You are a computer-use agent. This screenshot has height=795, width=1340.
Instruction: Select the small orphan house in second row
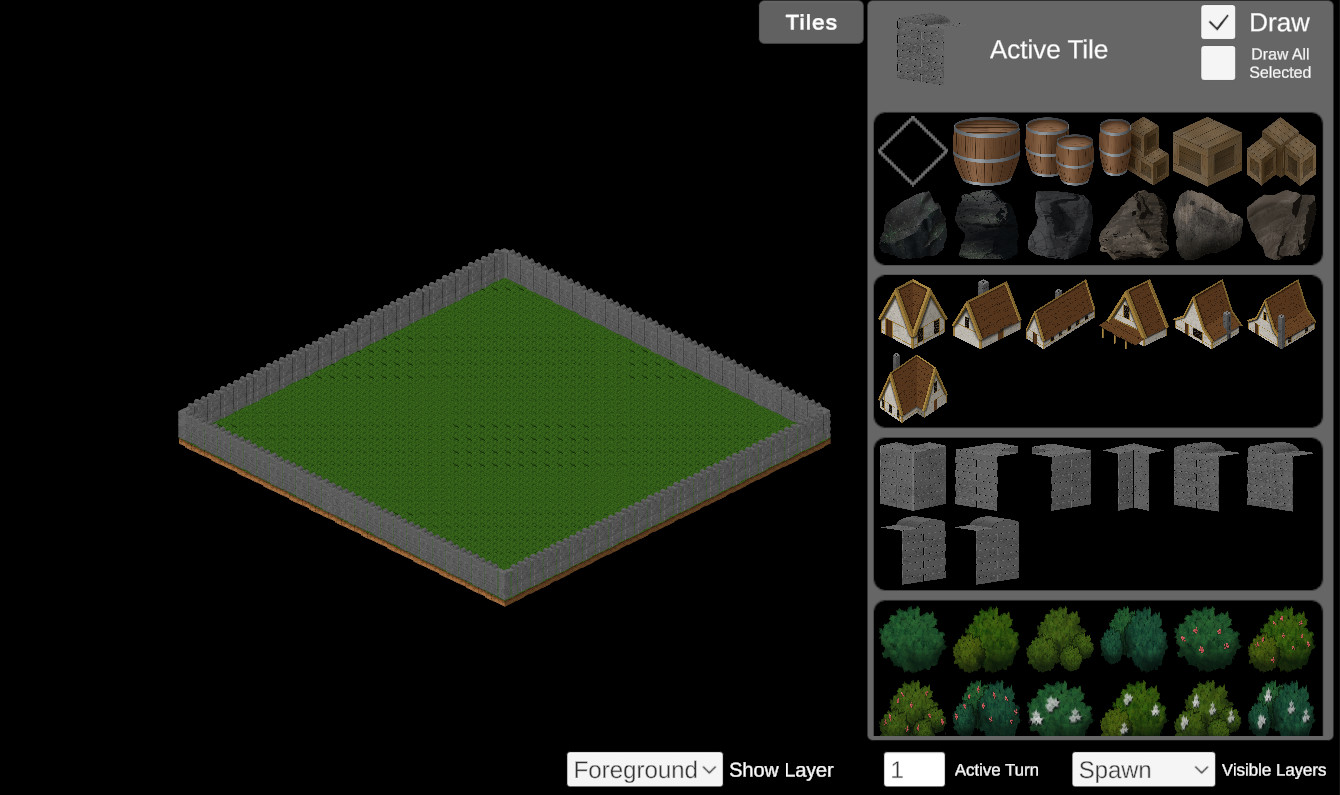coord(912,390)
